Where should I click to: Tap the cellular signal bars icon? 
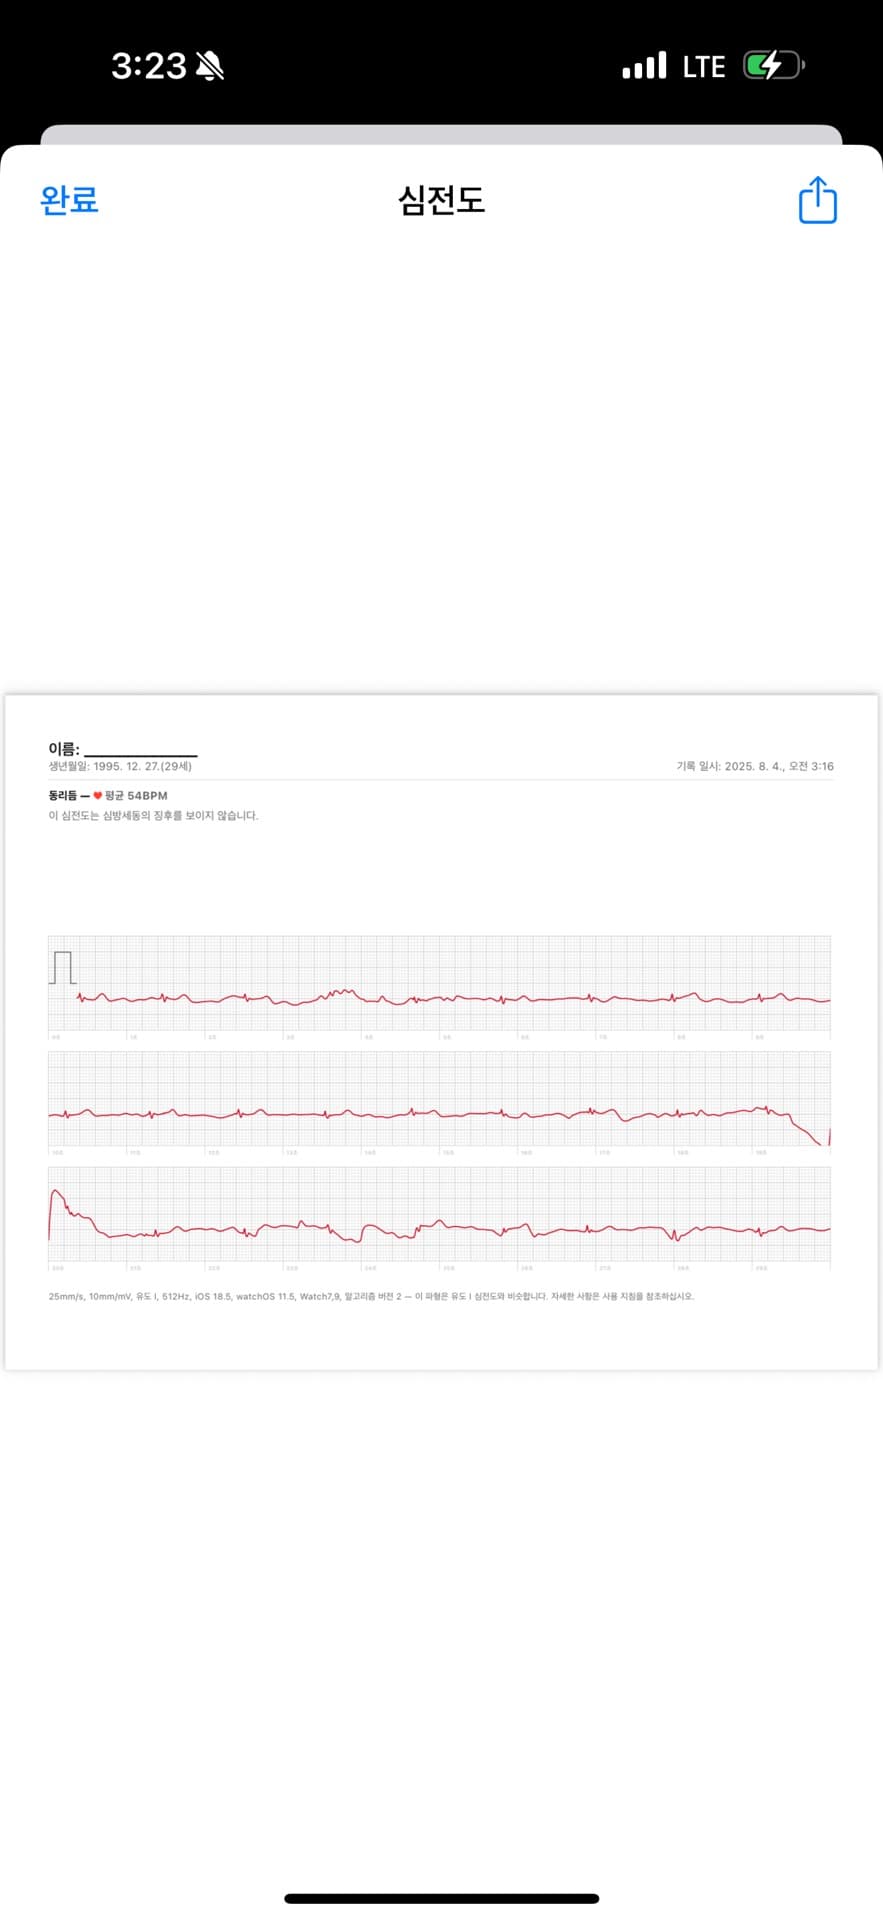pos(644,66)
